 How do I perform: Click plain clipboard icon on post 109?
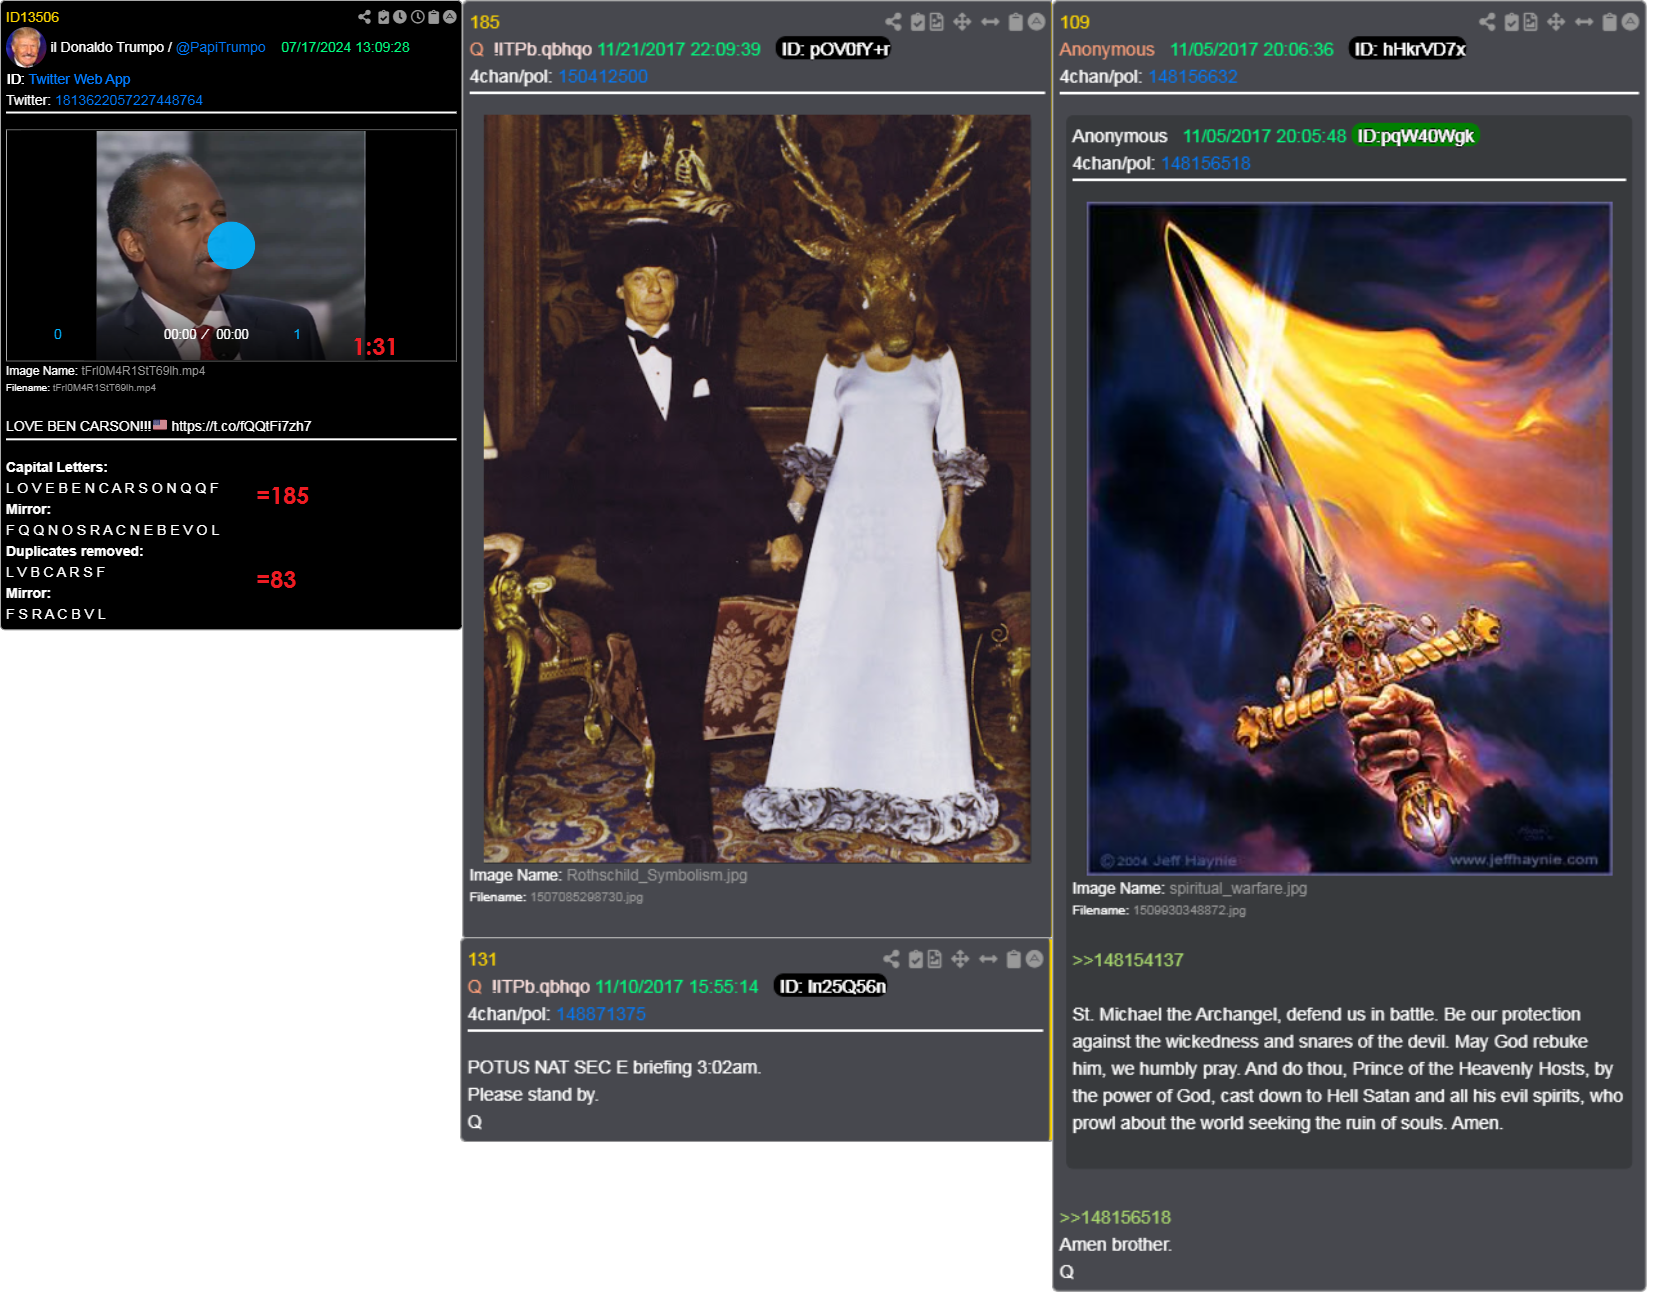[x=1609, y=22]
